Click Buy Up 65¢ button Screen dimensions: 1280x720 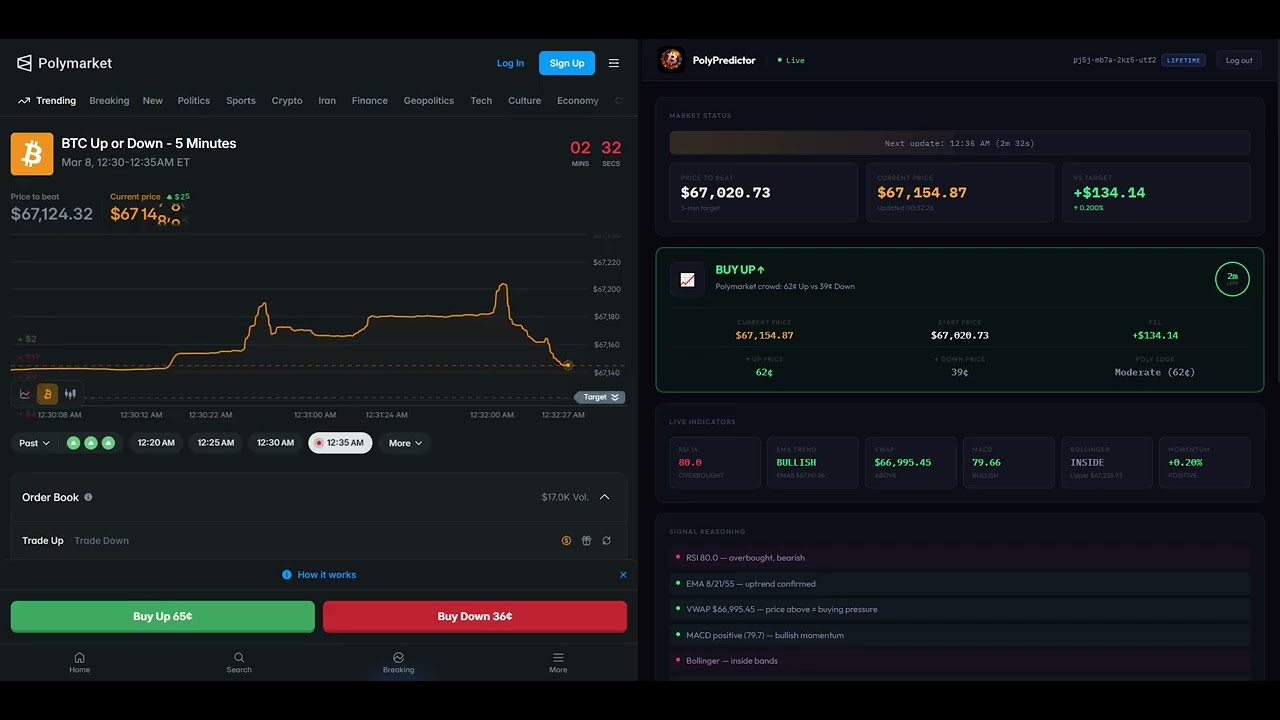point(163,616)
